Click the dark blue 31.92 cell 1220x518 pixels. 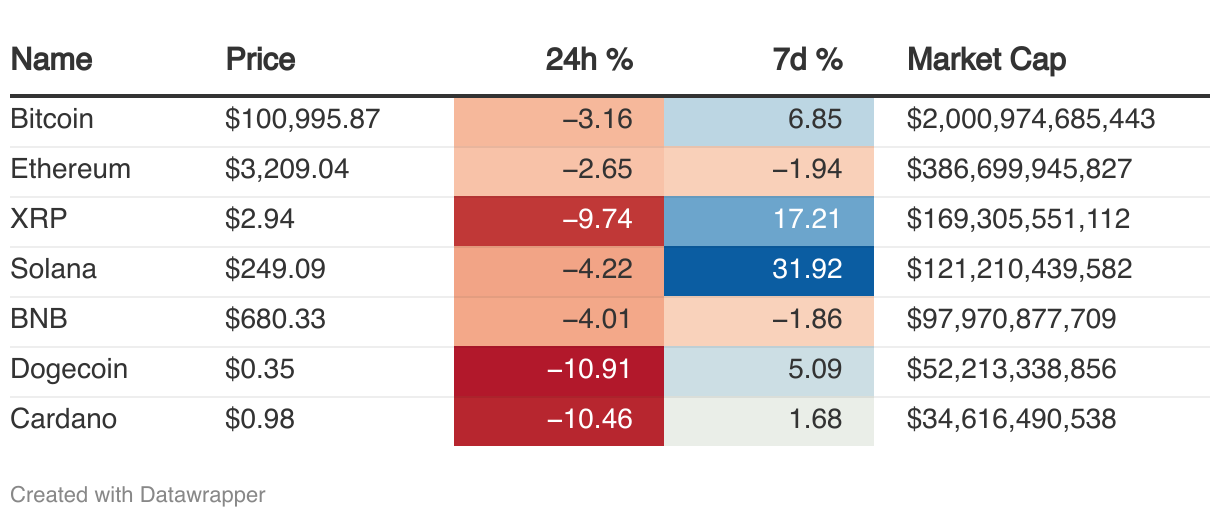point(769,271)
